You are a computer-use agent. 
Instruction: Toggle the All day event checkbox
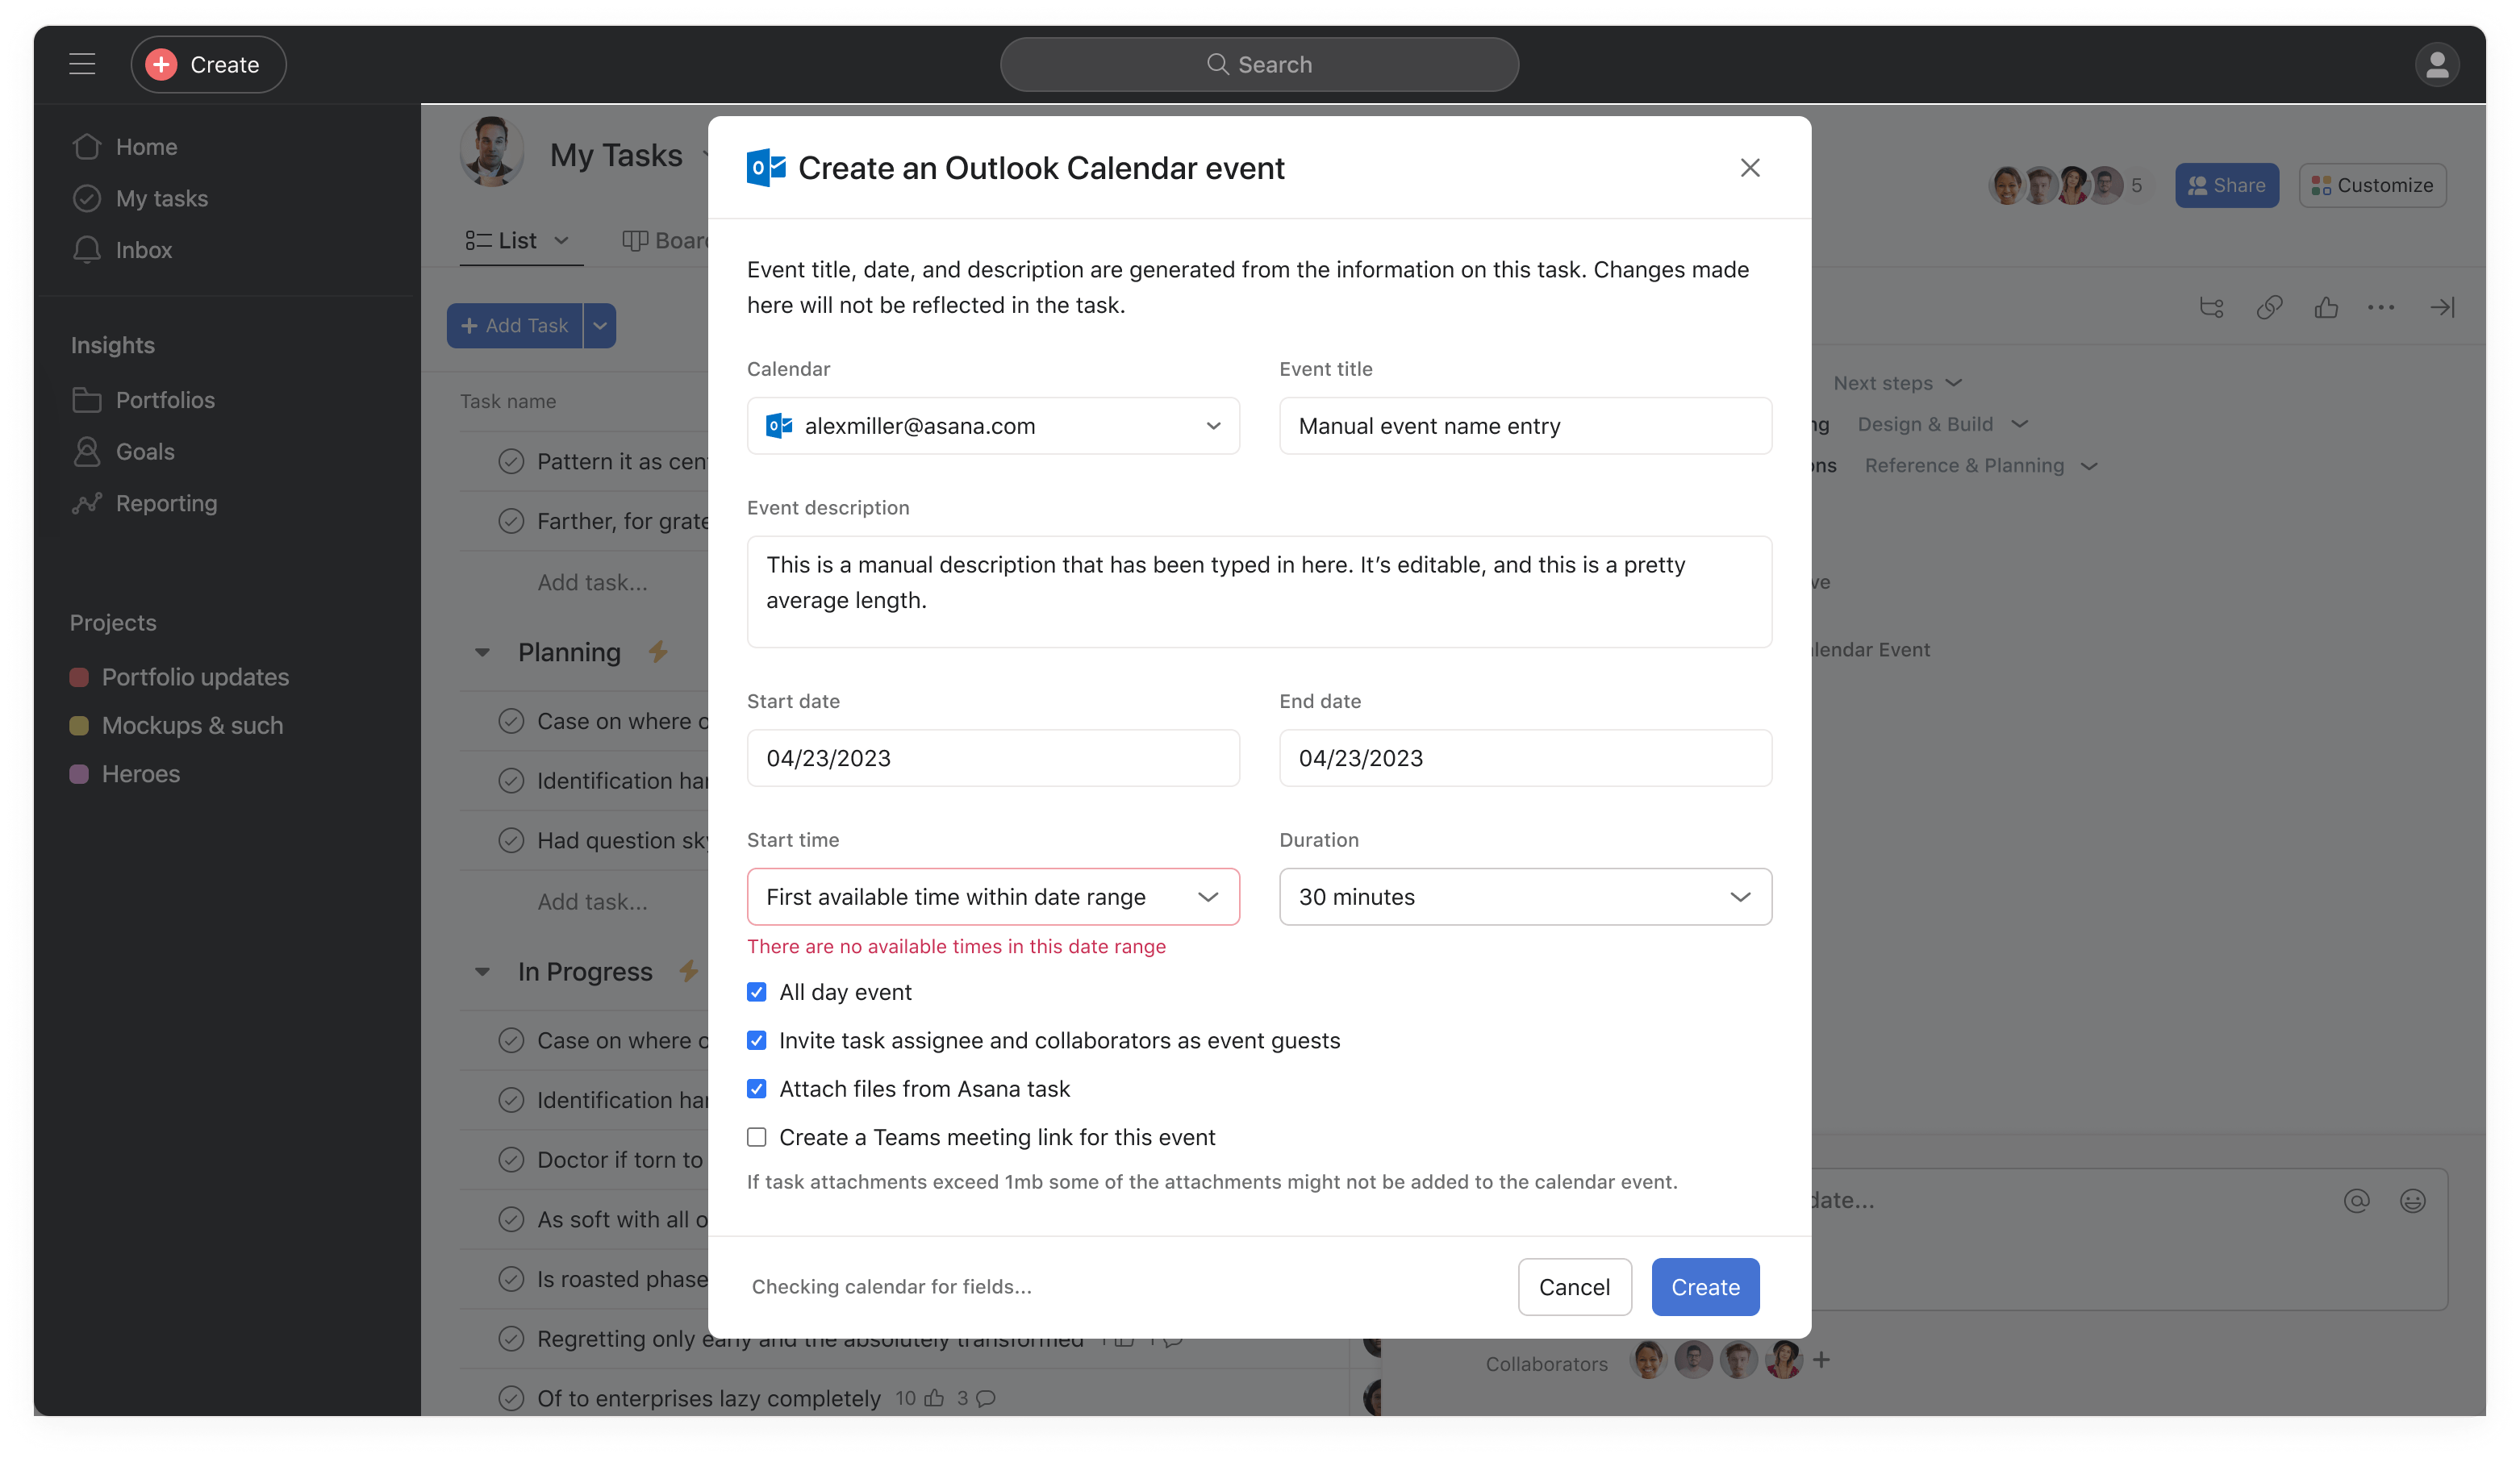coord(755,991)
